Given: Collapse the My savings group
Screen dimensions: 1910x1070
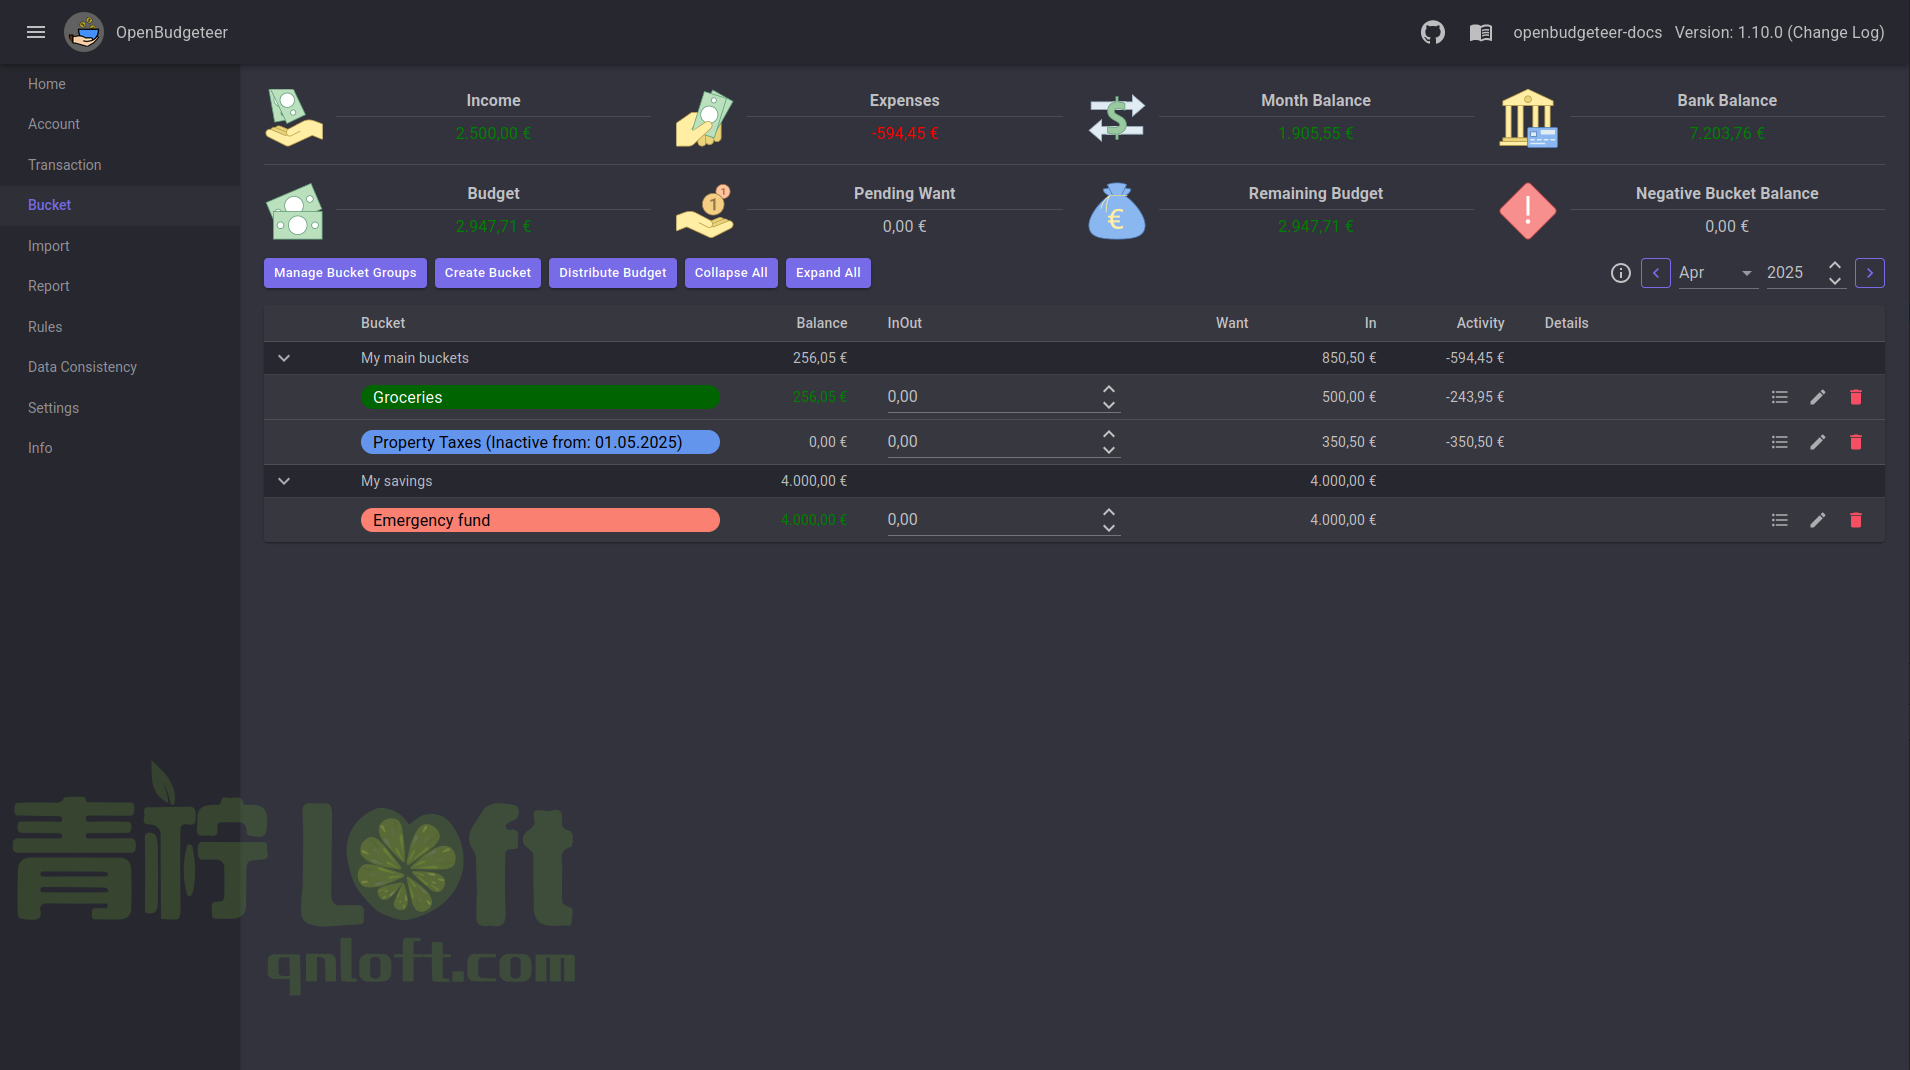Looking at the screenshot, I should click(x=284, y=481).
